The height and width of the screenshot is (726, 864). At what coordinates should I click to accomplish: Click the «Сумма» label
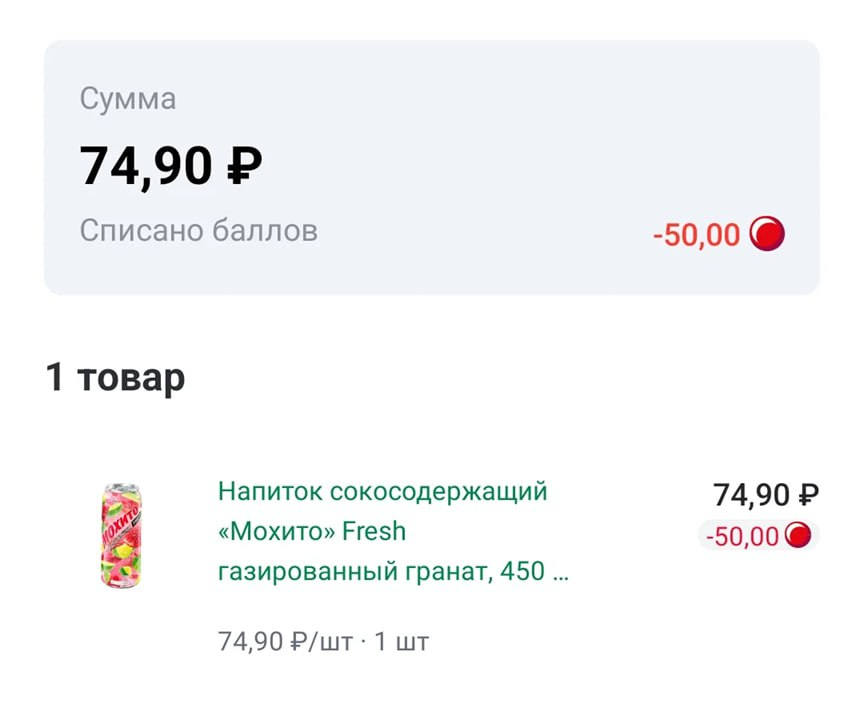point(128,99)
